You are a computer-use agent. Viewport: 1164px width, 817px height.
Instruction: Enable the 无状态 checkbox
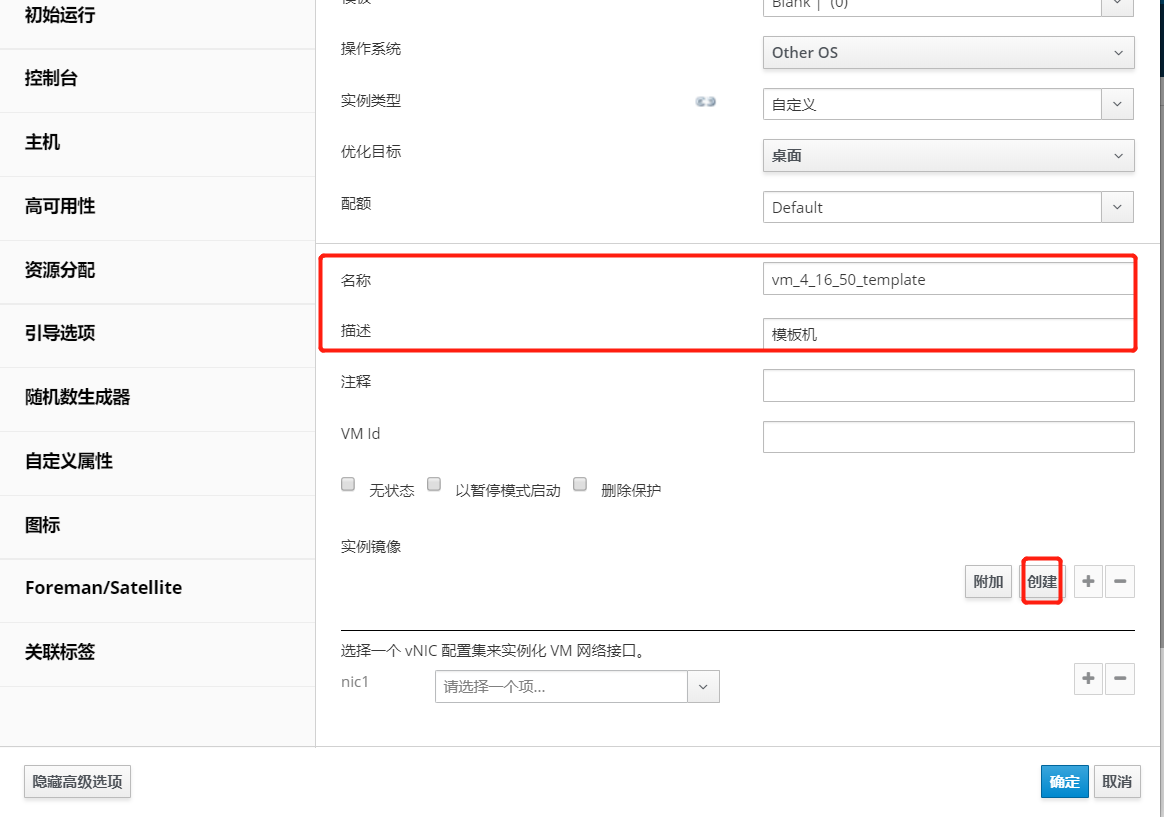point(349,485)
